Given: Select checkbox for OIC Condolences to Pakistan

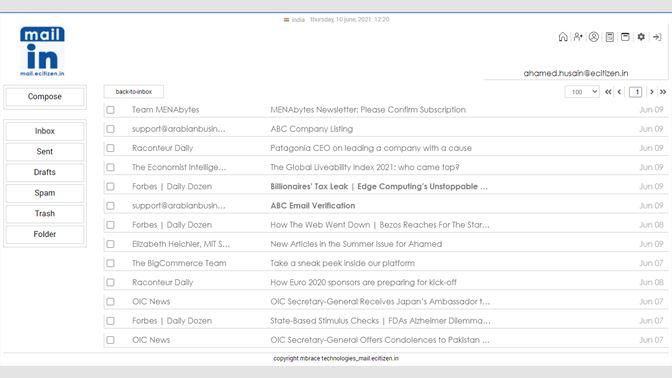Looking at the screenshot, I should 111,340.
